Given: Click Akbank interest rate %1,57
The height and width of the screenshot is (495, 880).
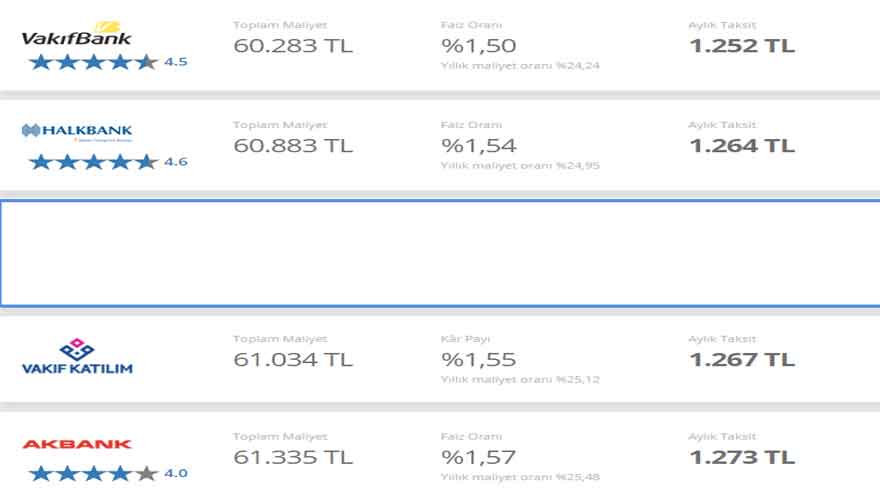Looking at the screenshot, I should 479,457.
